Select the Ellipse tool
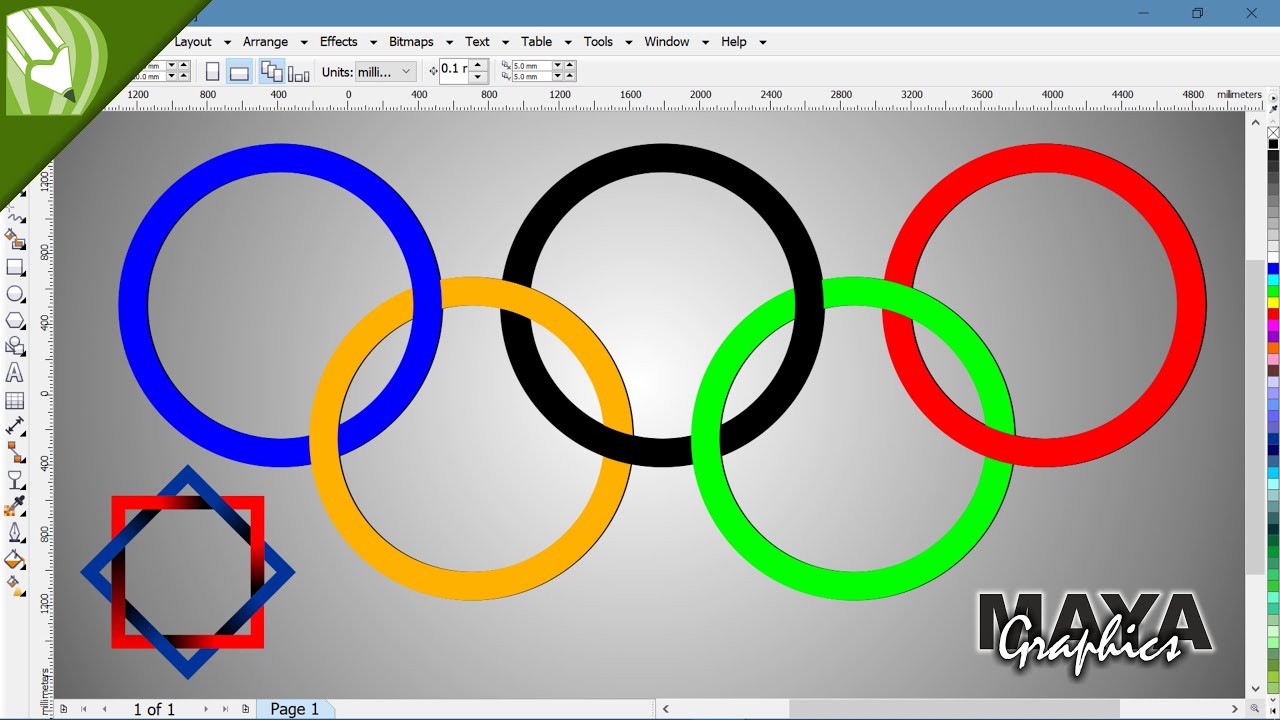Viewport: 1280px width, 720px height. click(x=16, y=294)
